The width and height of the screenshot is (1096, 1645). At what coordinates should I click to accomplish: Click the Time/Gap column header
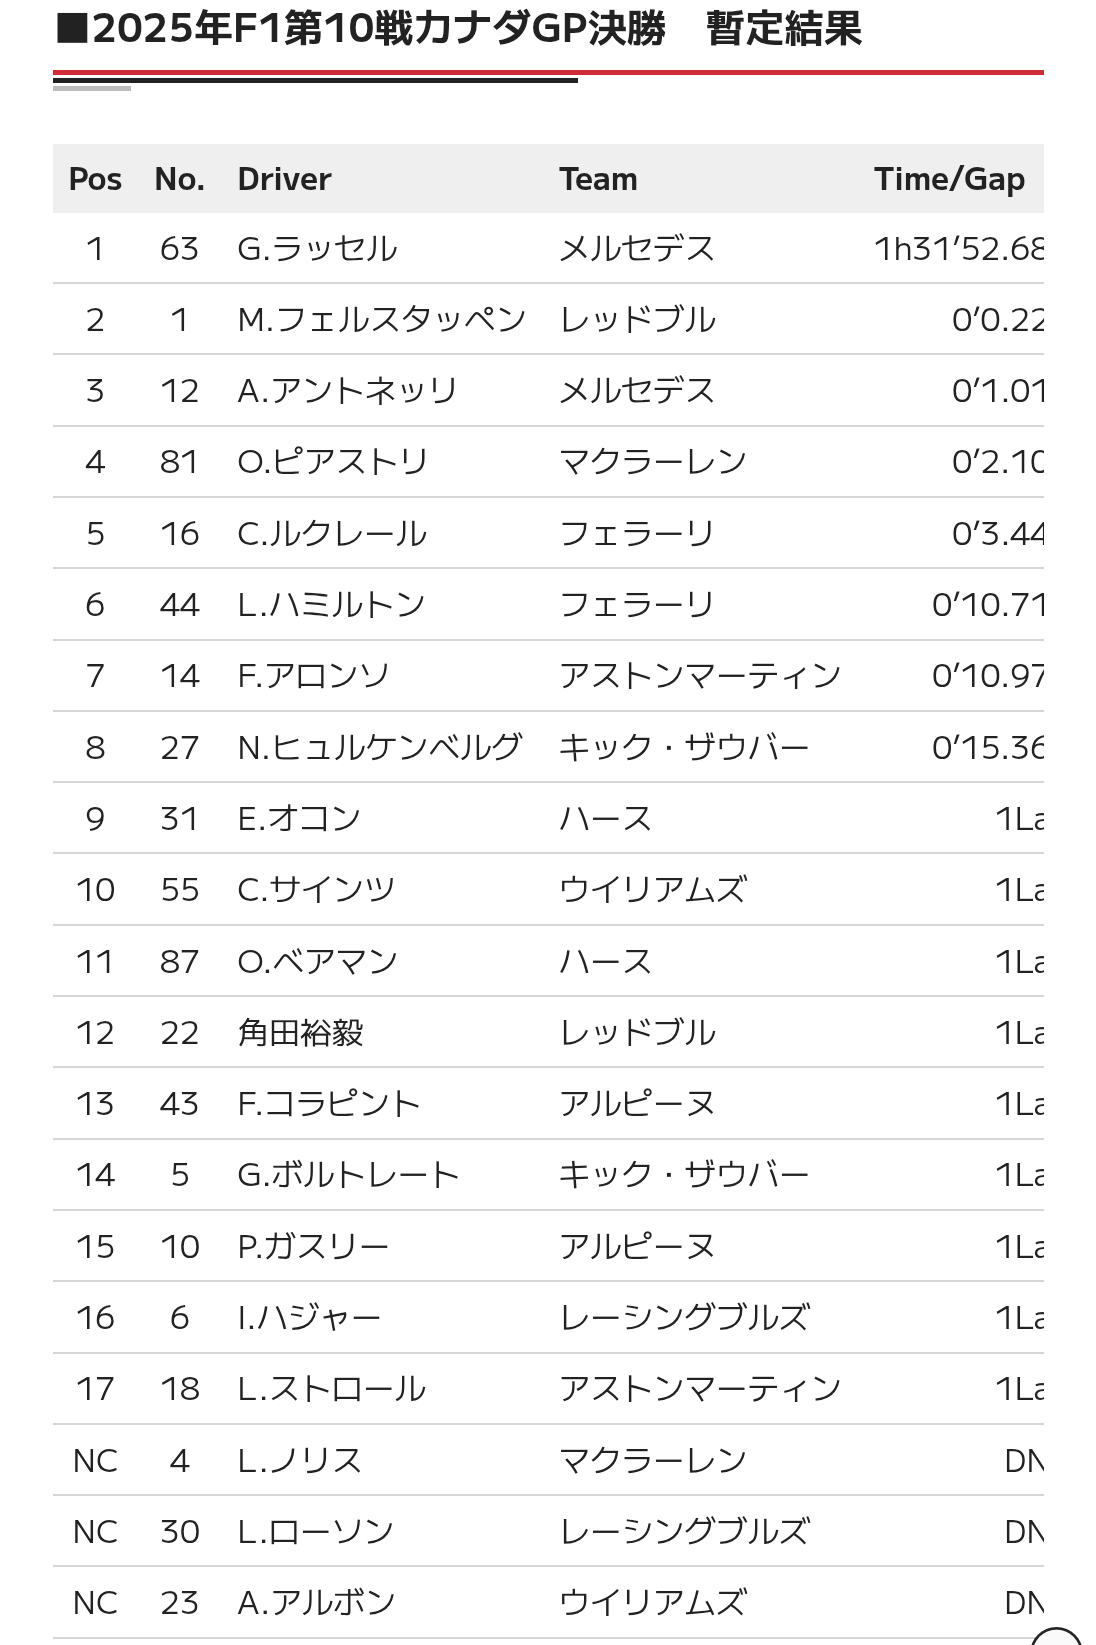coord(949,179)
